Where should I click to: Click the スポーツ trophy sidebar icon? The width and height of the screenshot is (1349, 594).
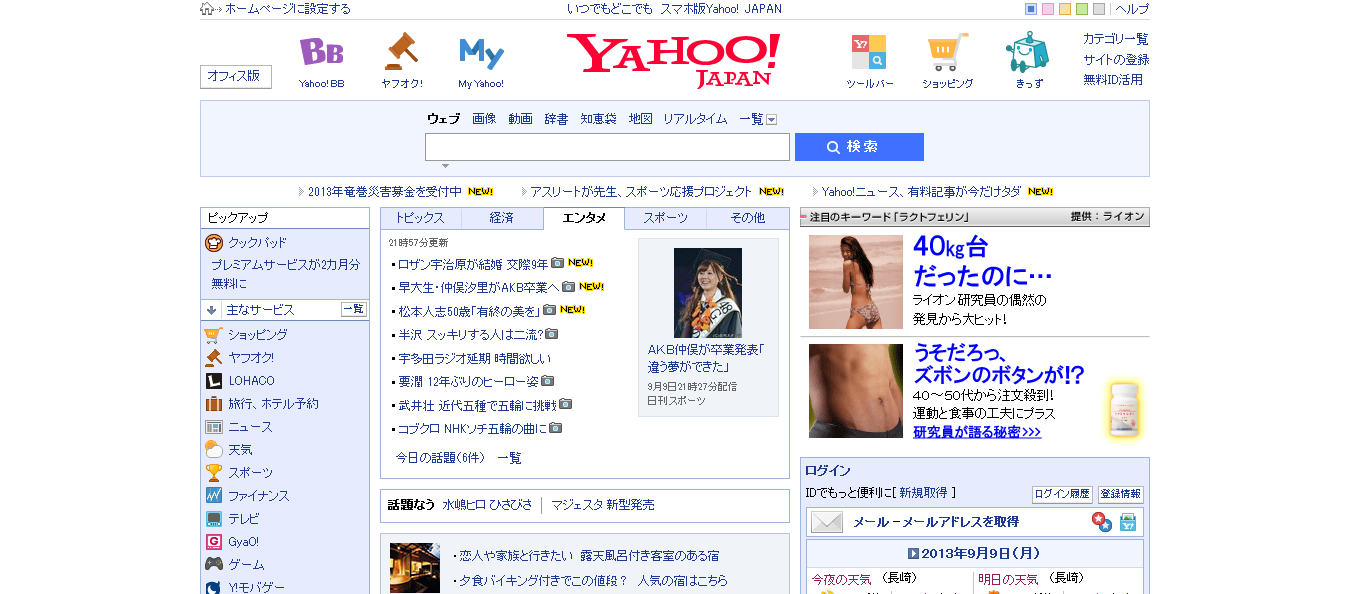click(x=213, y=473)
